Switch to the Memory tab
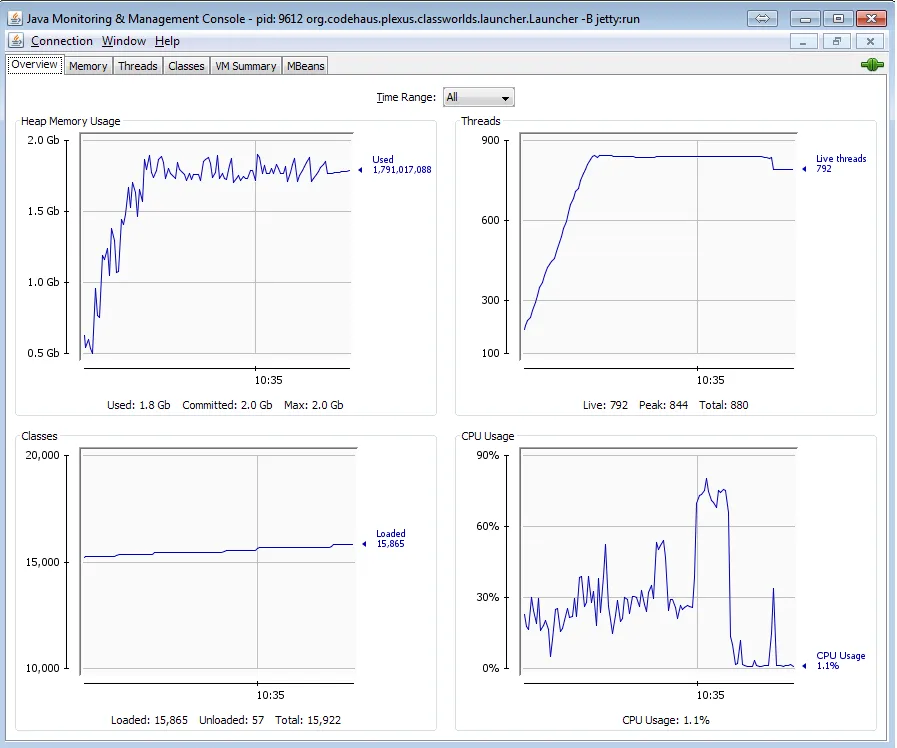 pos(88,66)
